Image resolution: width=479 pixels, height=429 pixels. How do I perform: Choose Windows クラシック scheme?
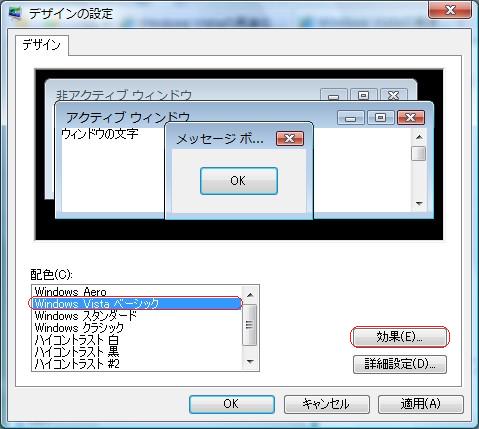pyautogui.click(x=137, y=327)
